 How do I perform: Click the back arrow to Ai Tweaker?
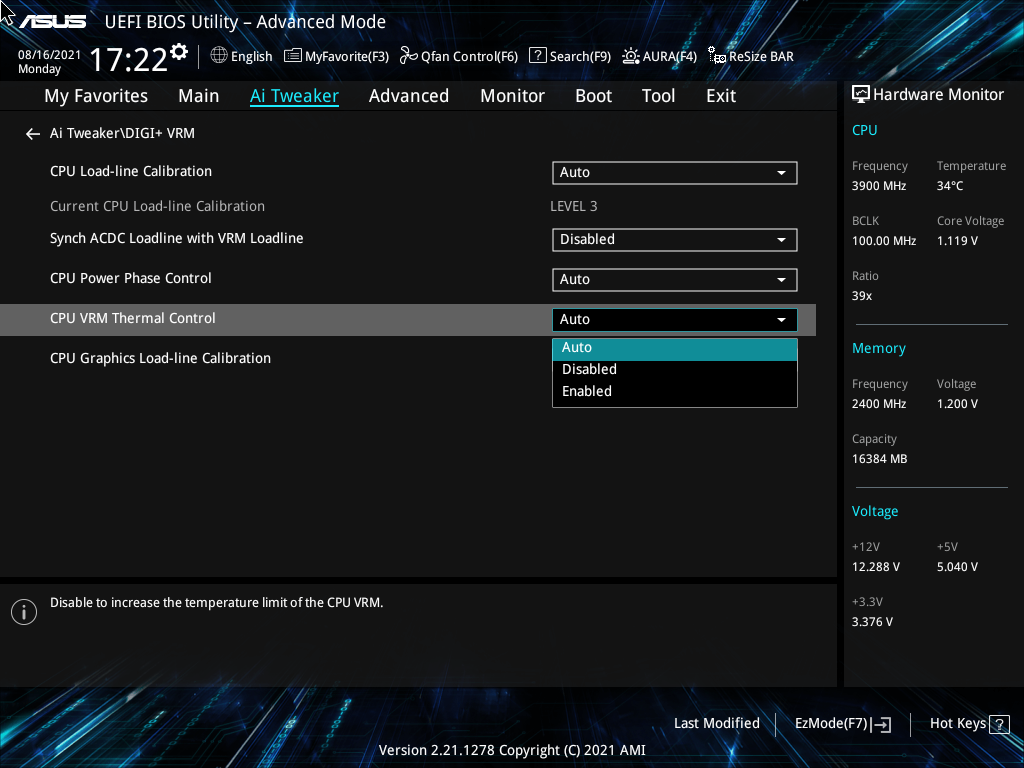point(33,134)
